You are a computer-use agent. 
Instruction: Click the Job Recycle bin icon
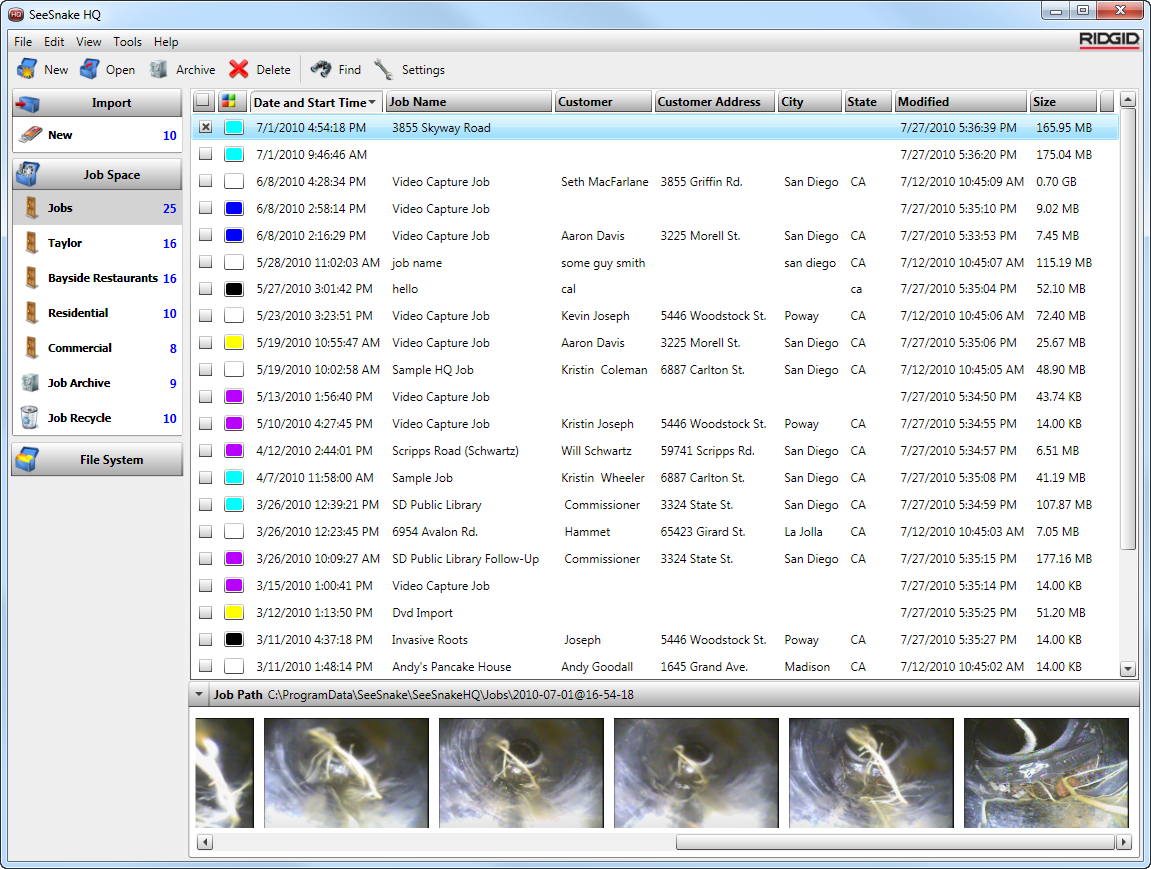pyautogui.click(x=29, y=418)
